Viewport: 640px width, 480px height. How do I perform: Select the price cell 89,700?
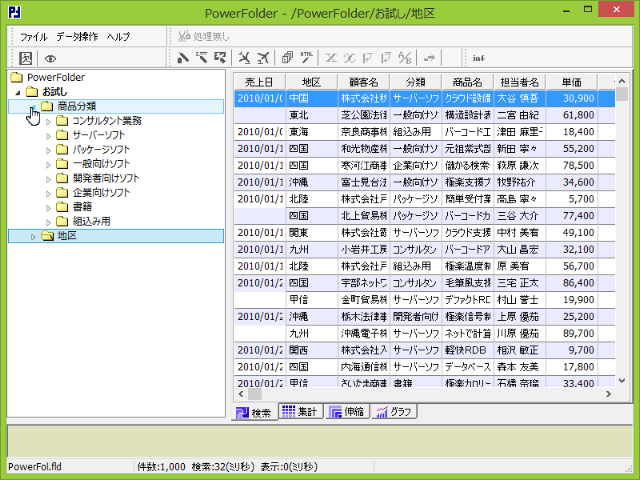pos(571,333)
